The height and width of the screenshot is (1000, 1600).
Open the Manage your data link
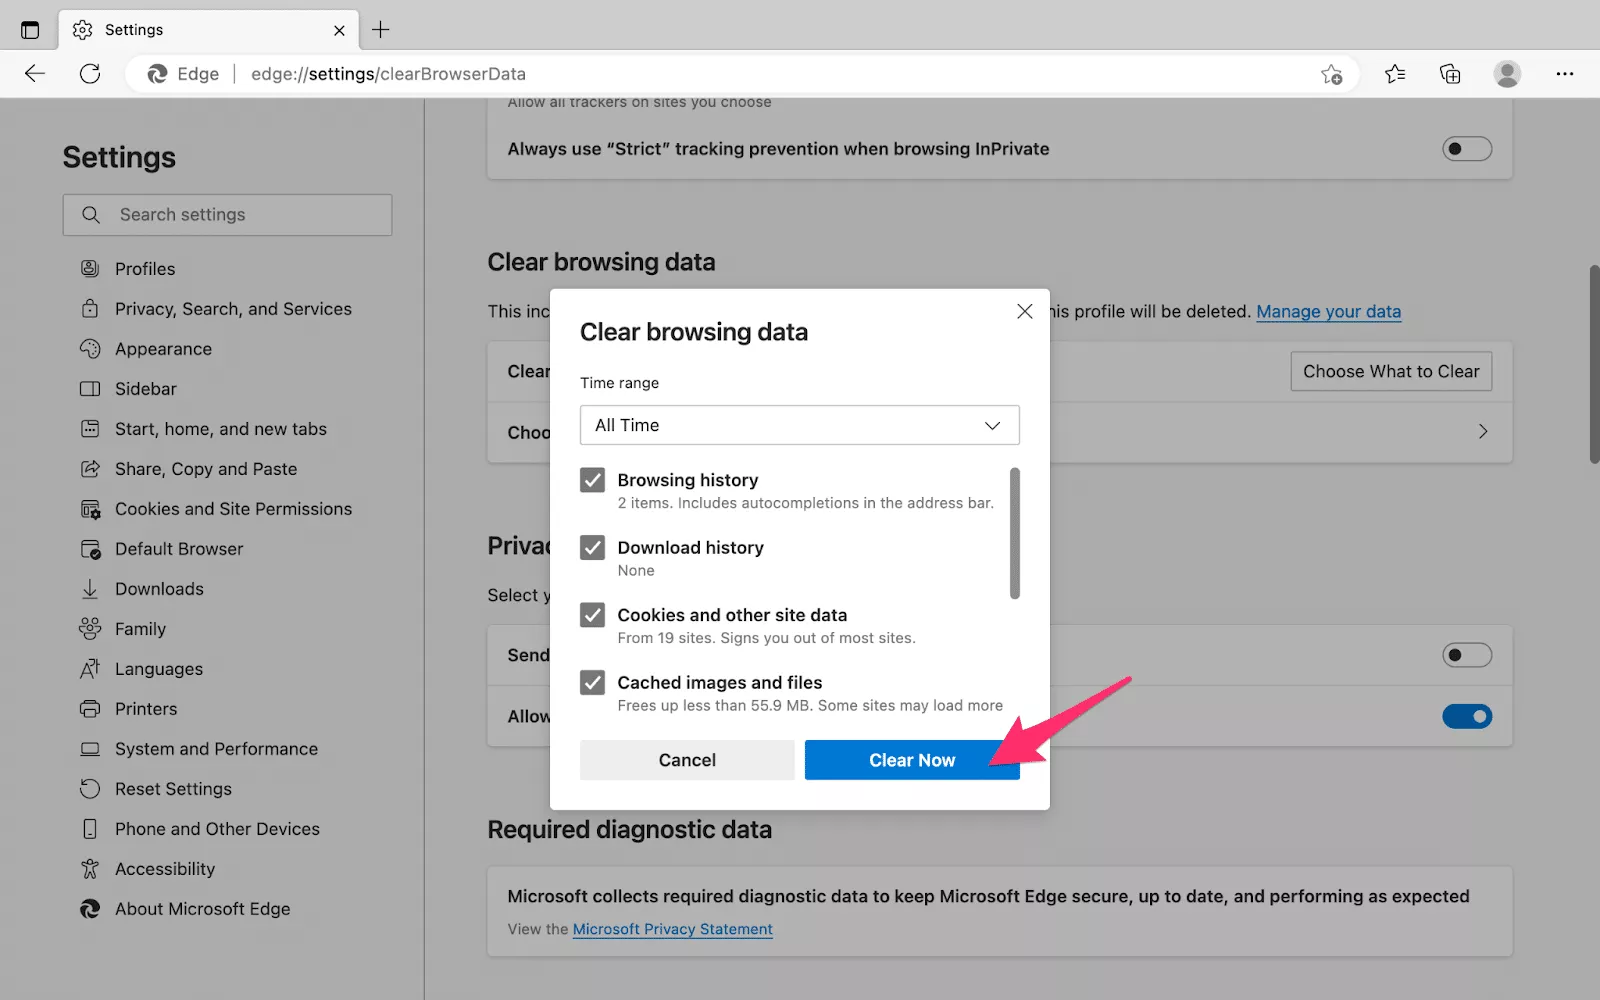pos(1328,311)
